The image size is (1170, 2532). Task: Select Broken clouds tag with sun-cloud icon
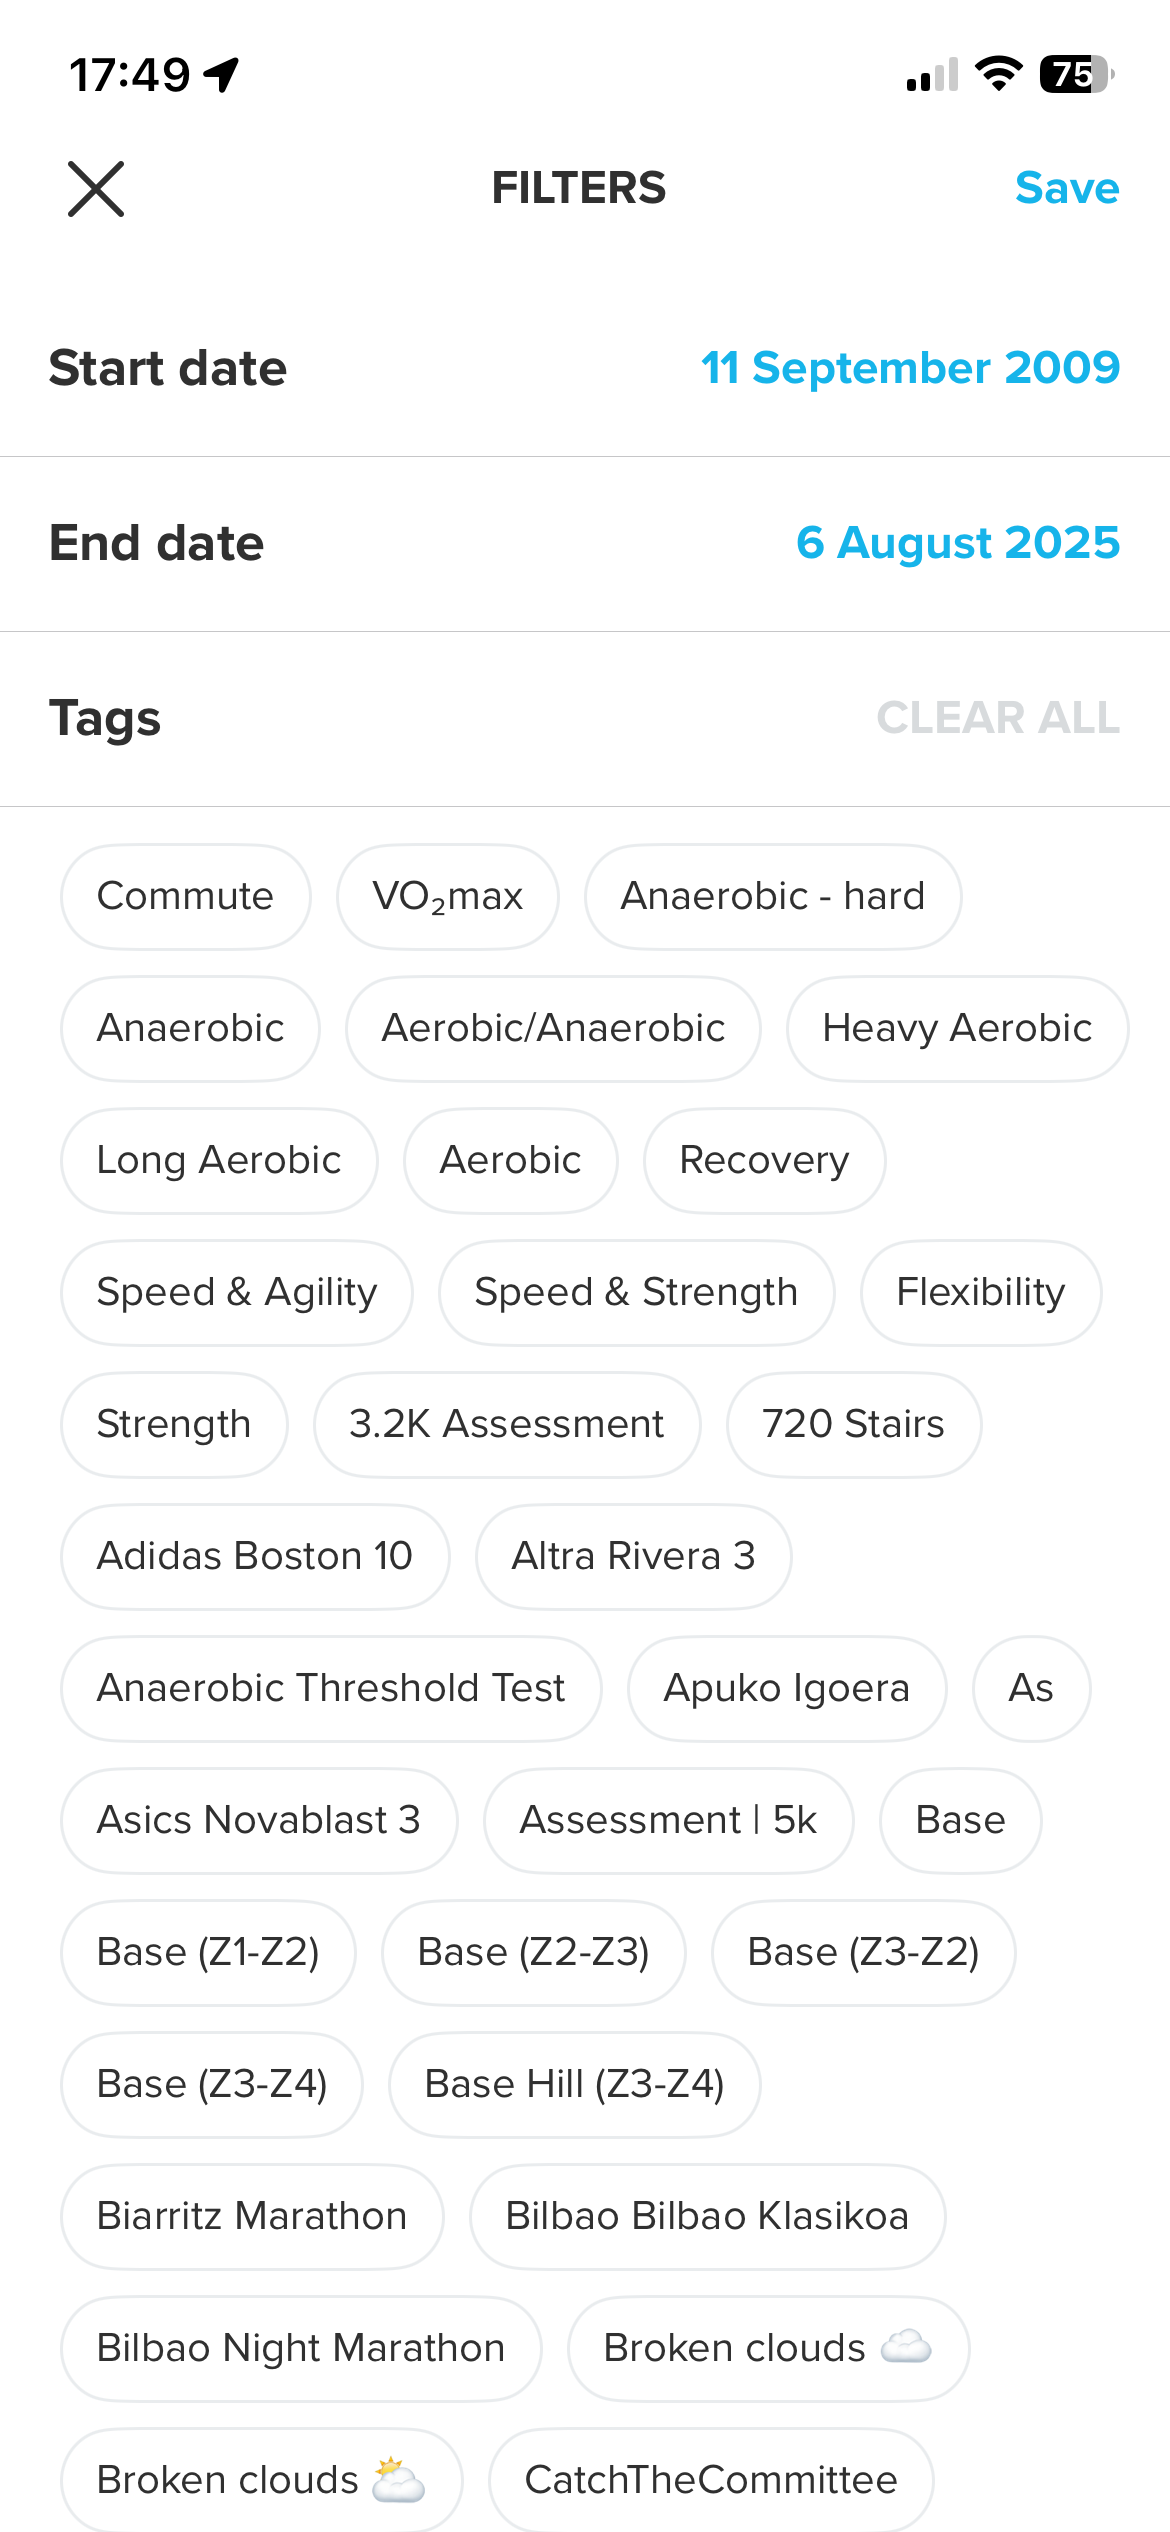pos(262,2480)
